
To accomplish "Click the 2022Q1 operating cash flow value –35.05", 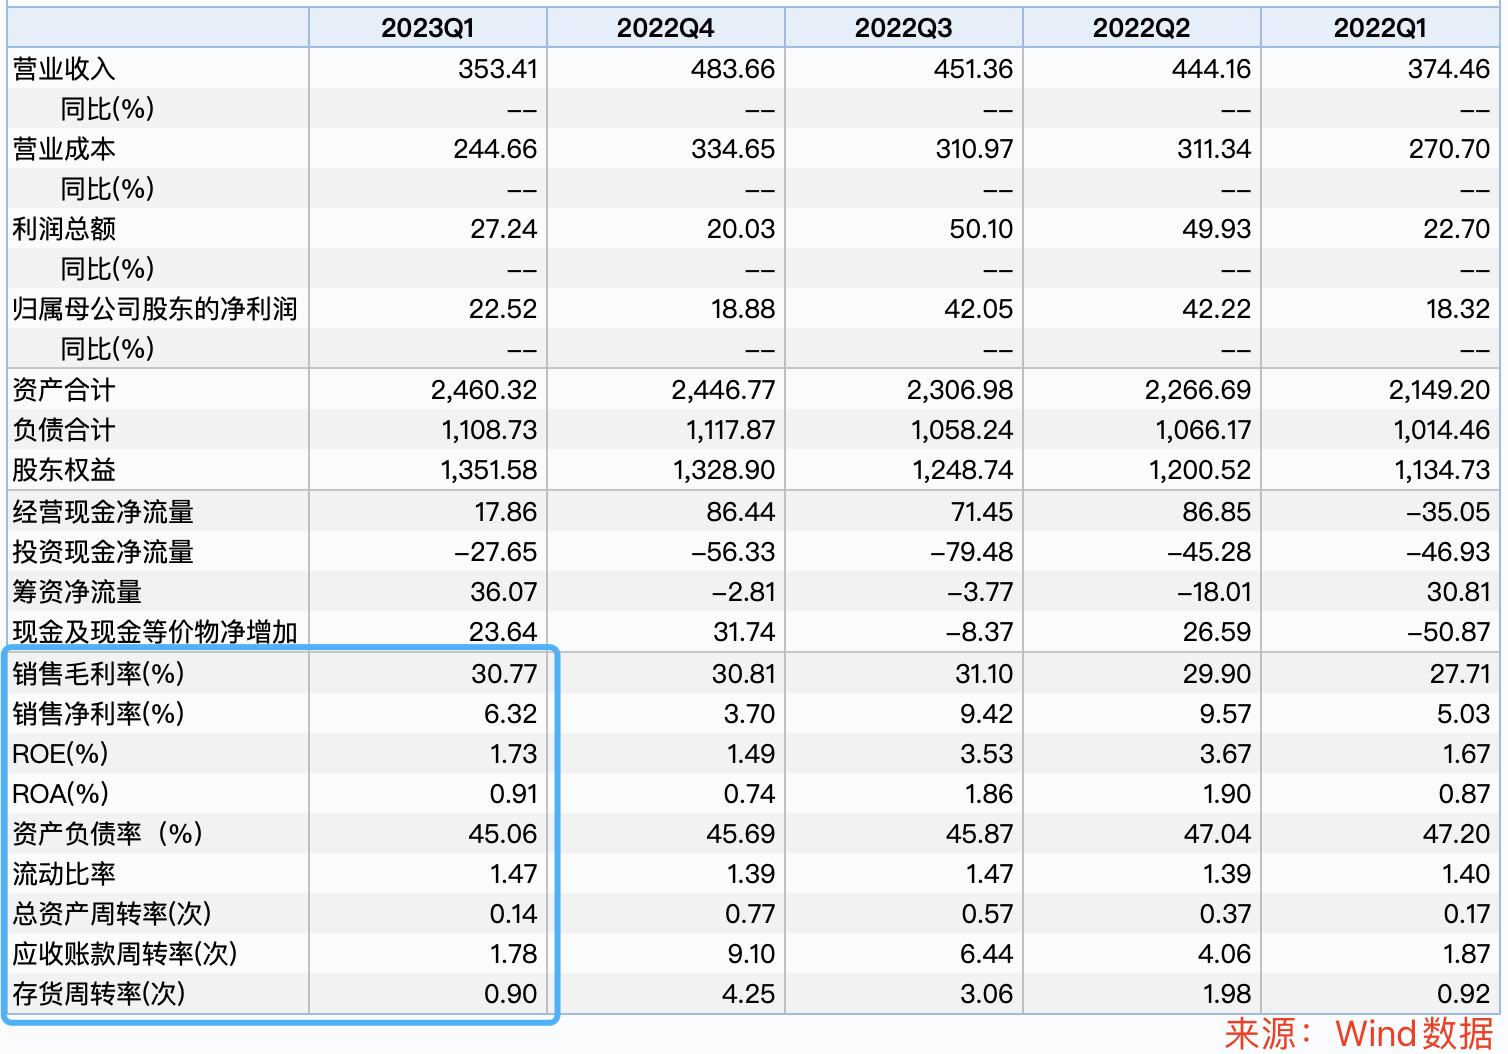I will pos(1447,512).
